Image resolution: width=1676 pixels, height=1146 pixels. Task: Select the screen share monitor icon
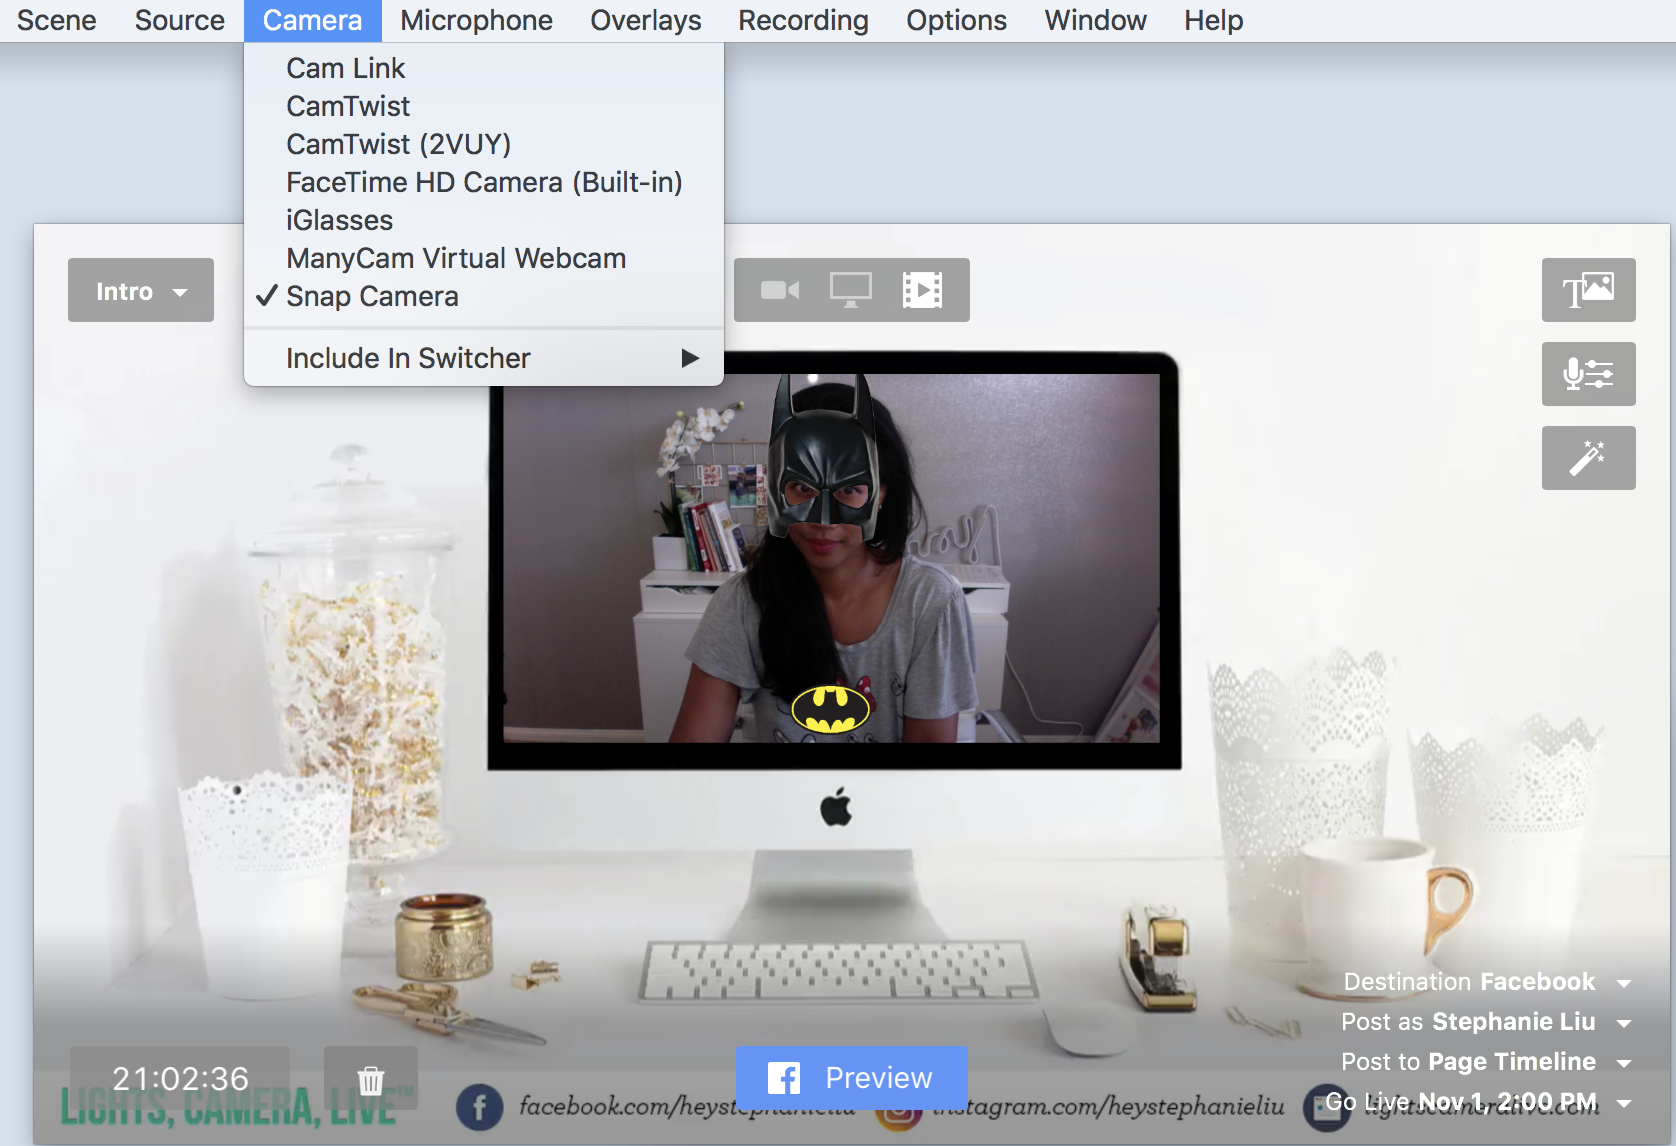tap(851, 290)
